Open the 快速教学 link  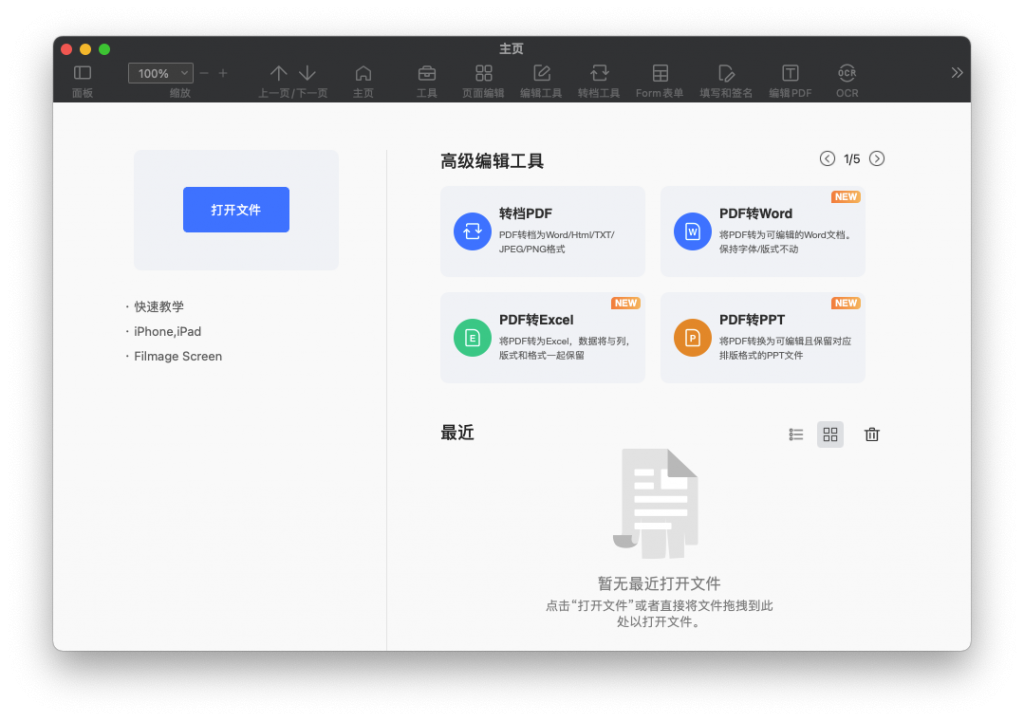(159, 306)
